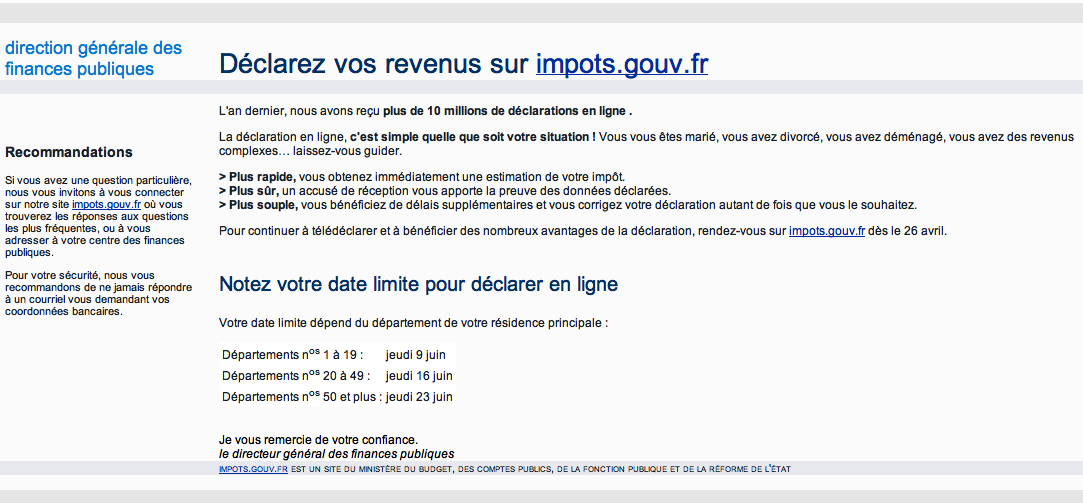Click 'Je vous remercie de votre confiance.' line

click(x=318, y=439)
